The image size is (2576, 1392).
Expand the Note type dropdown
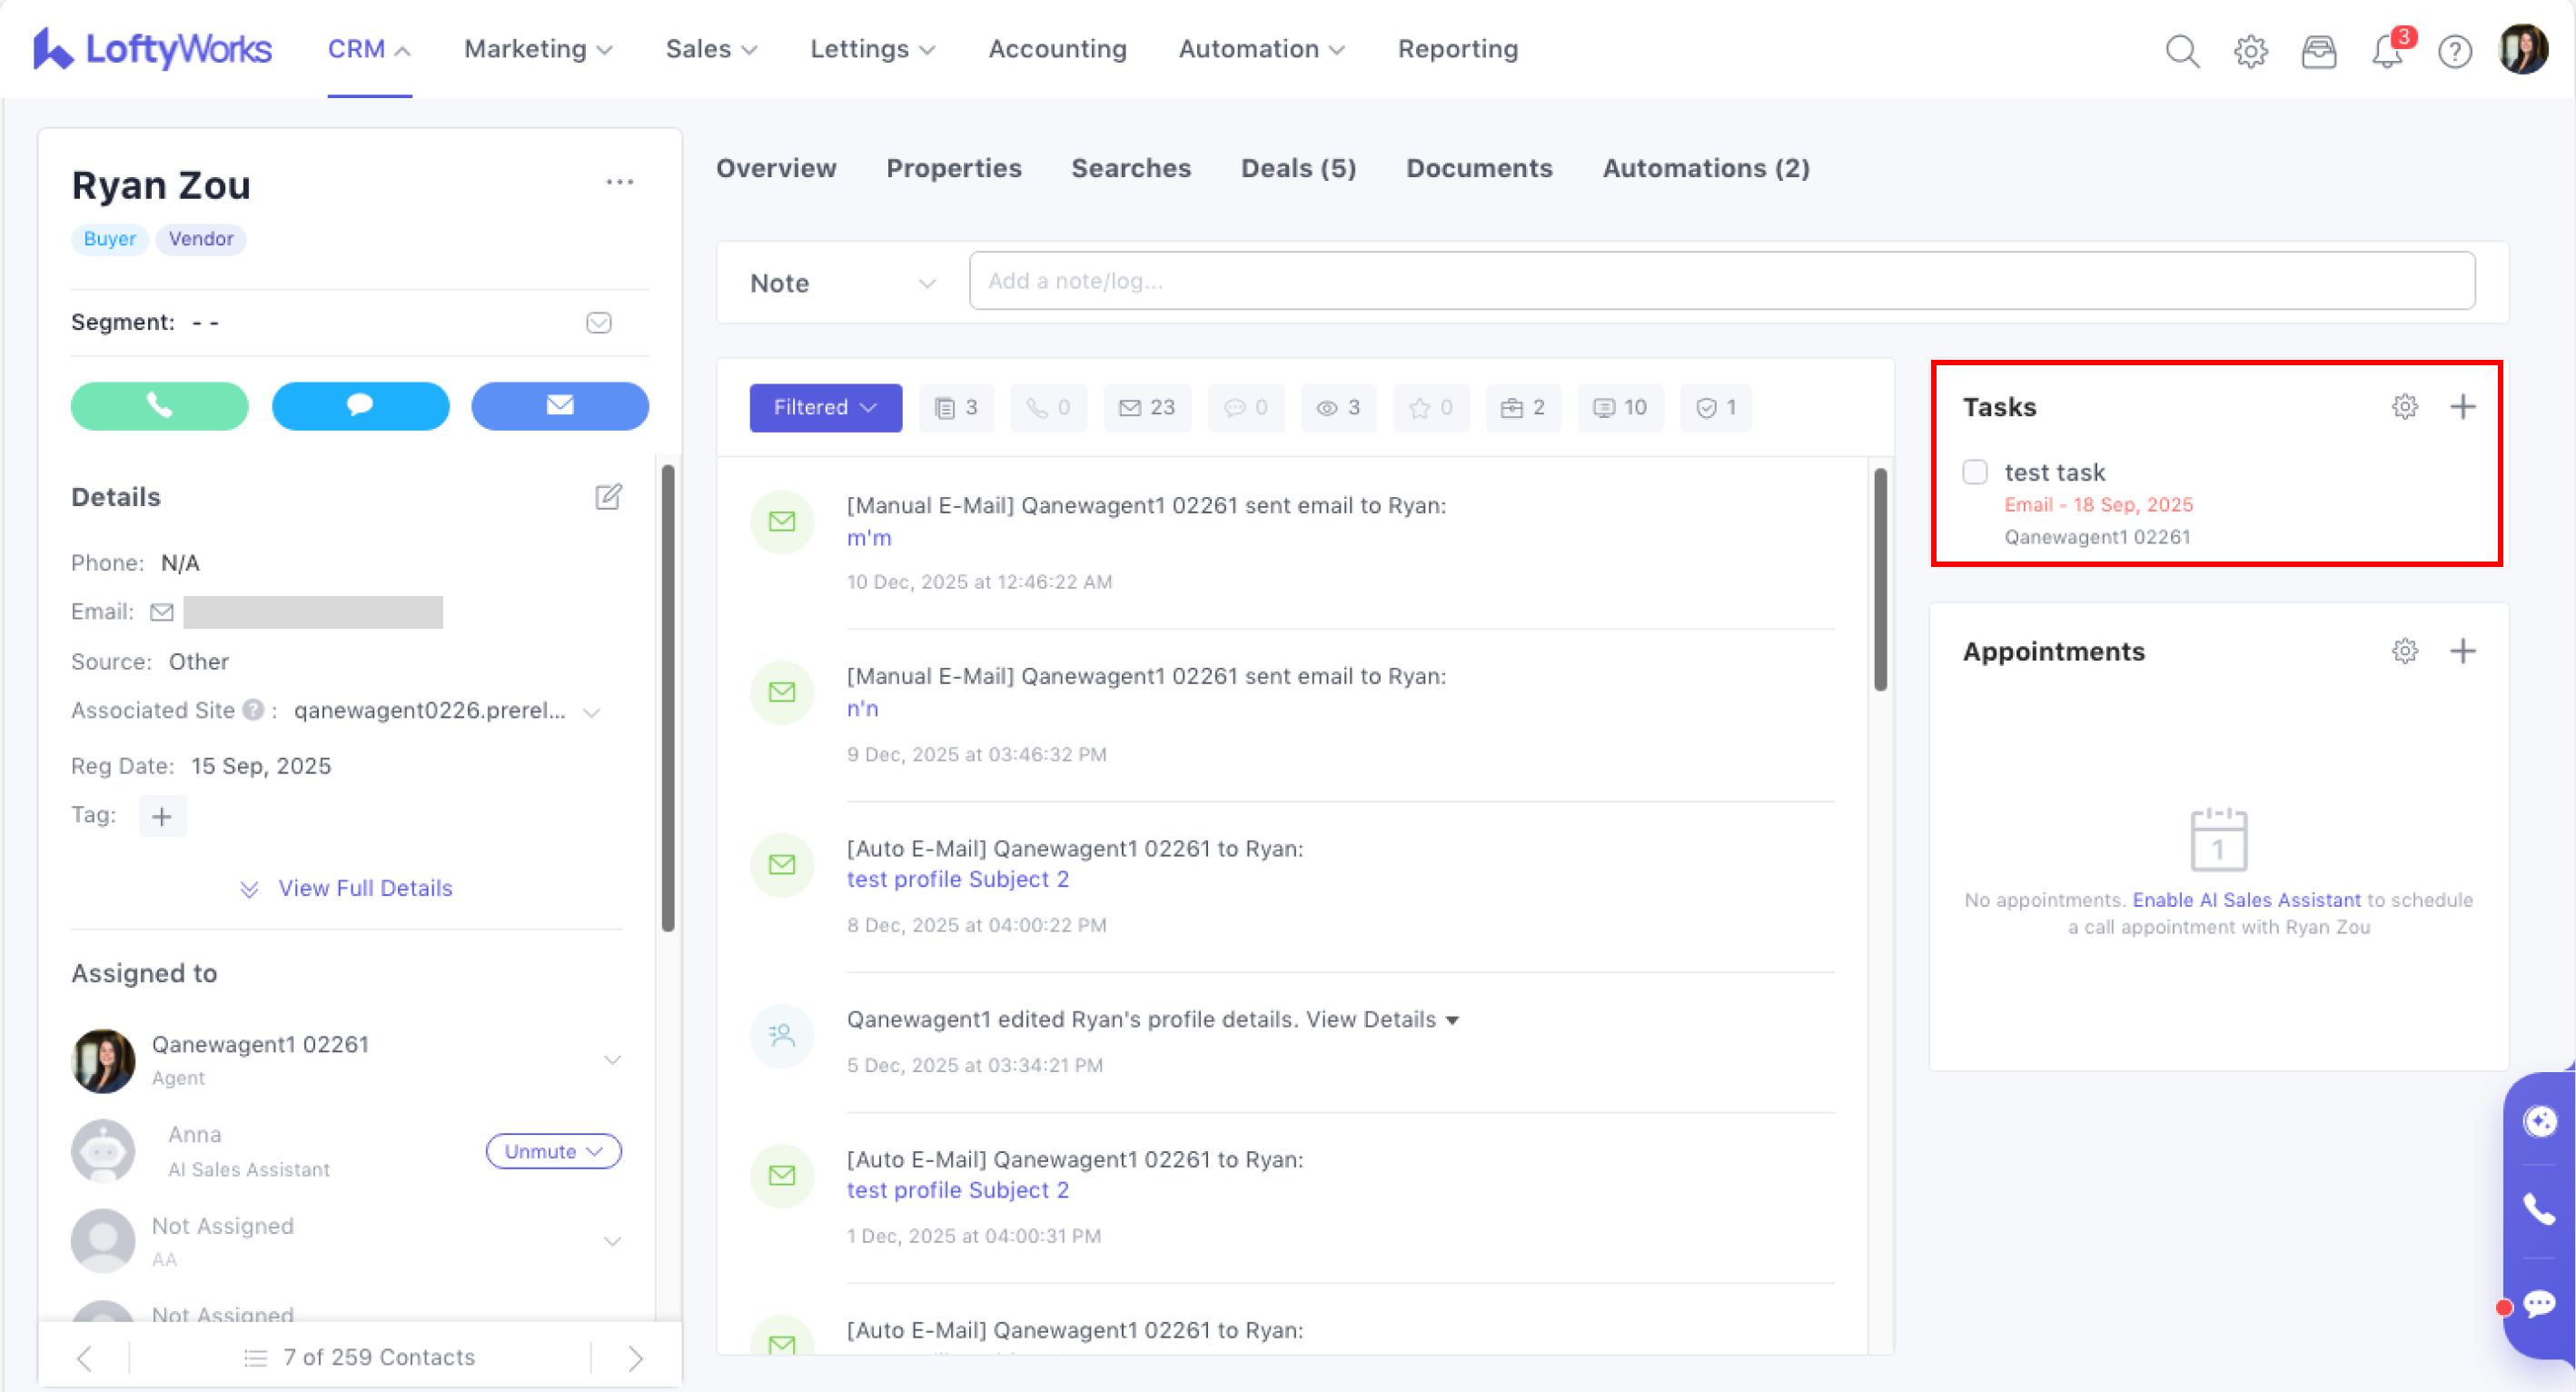click(842, 283)
